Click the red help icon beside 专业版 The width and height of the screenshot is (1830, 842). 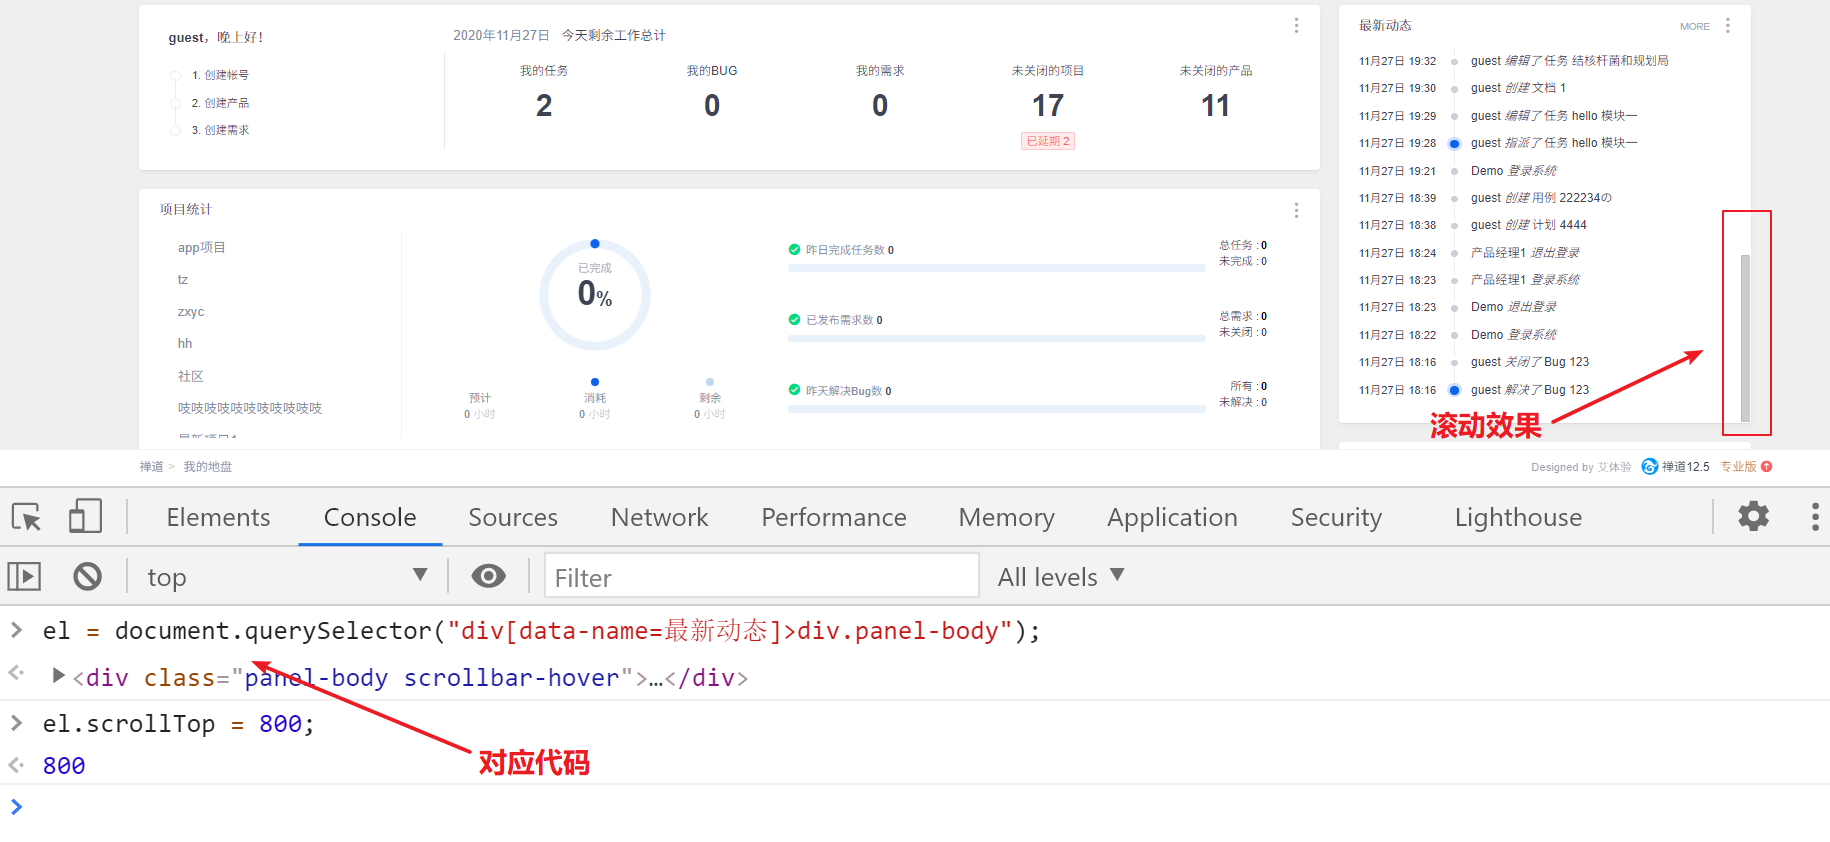point(1767,466)
